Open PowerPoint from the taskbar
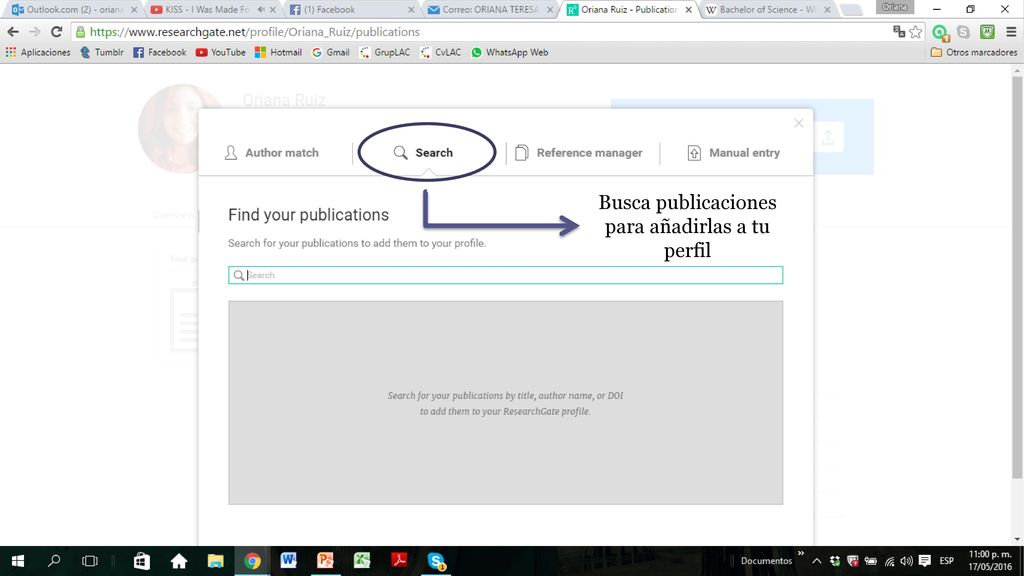Viewport: 1024px width, 576px height. pos(325,561)
